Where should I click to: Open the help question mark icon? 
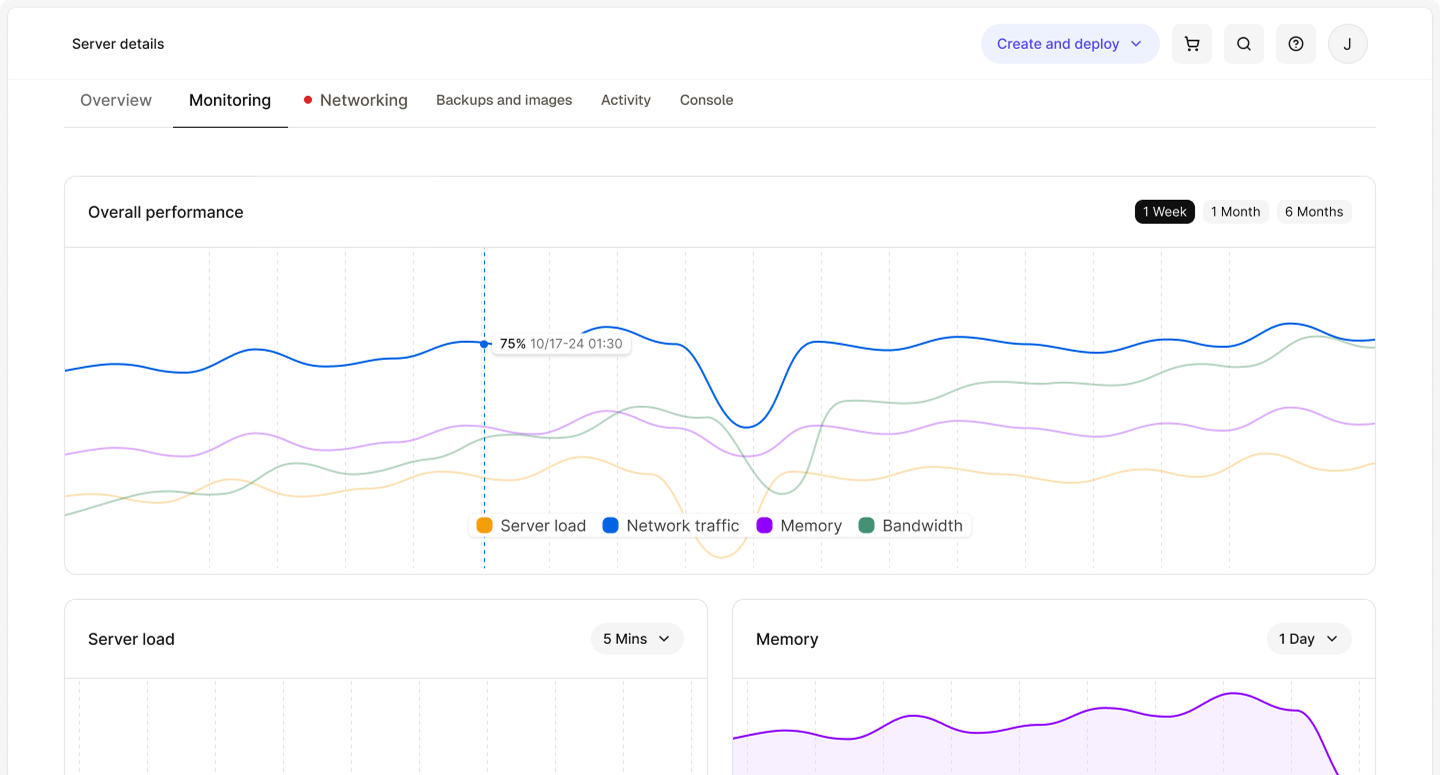(x=1296, y=44)
